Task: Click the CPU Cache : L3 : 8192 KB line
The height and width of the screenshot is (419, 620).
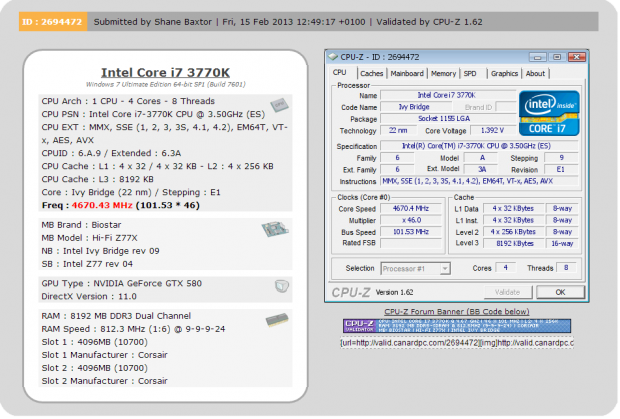Action: pyautogui.click(x=97, y=179)
